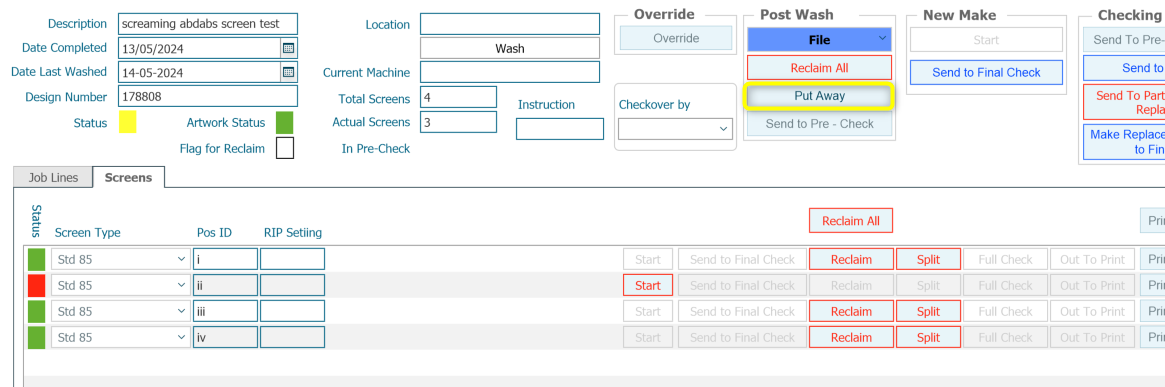Select the Screens tab
The height and width of the screenshot is (387, 1165).
click(x=129, y=178)
